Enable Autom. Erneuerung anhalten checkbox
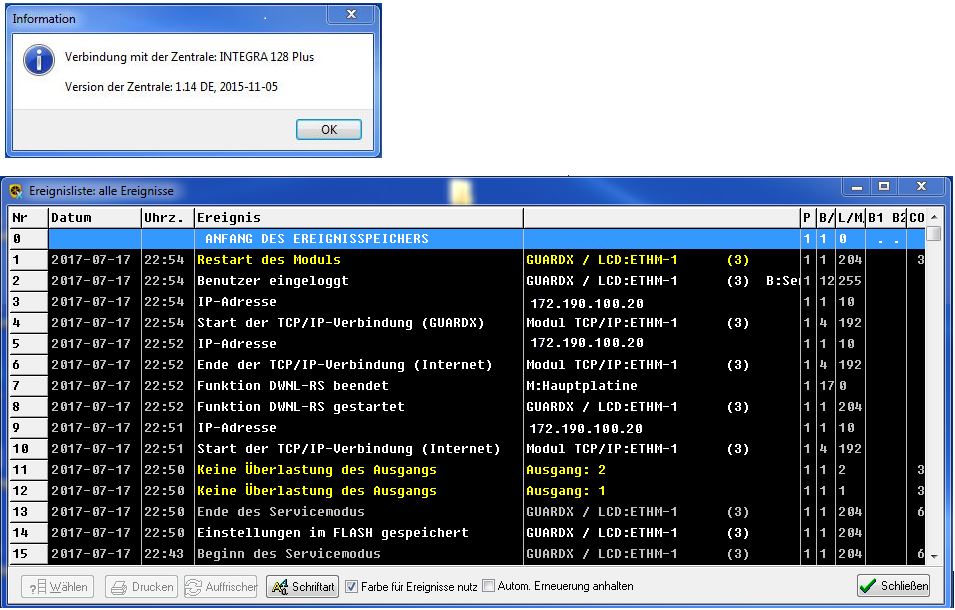 pos(489,586)
